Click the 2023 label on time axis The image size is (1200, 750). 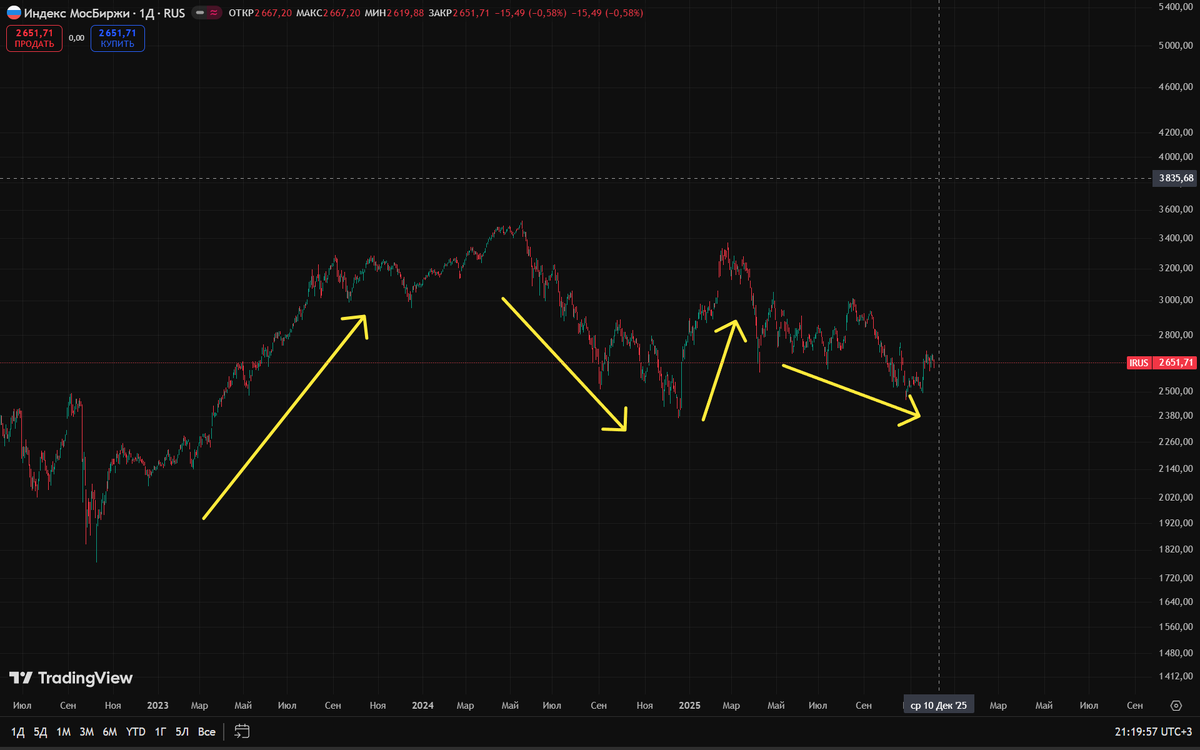[157, 705]
